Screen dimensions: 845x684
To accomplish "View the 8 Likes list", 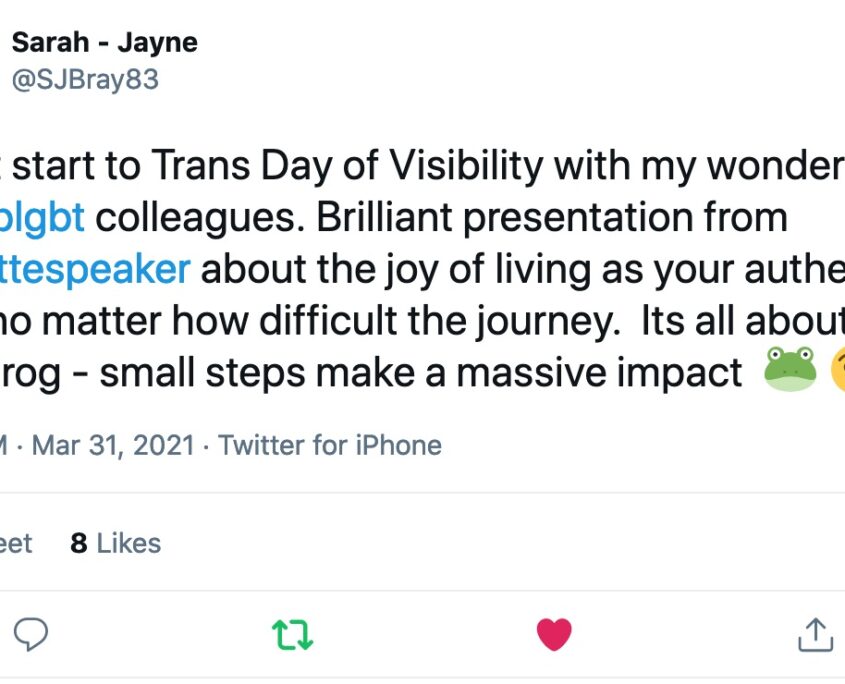I will (x=115, y=543).
